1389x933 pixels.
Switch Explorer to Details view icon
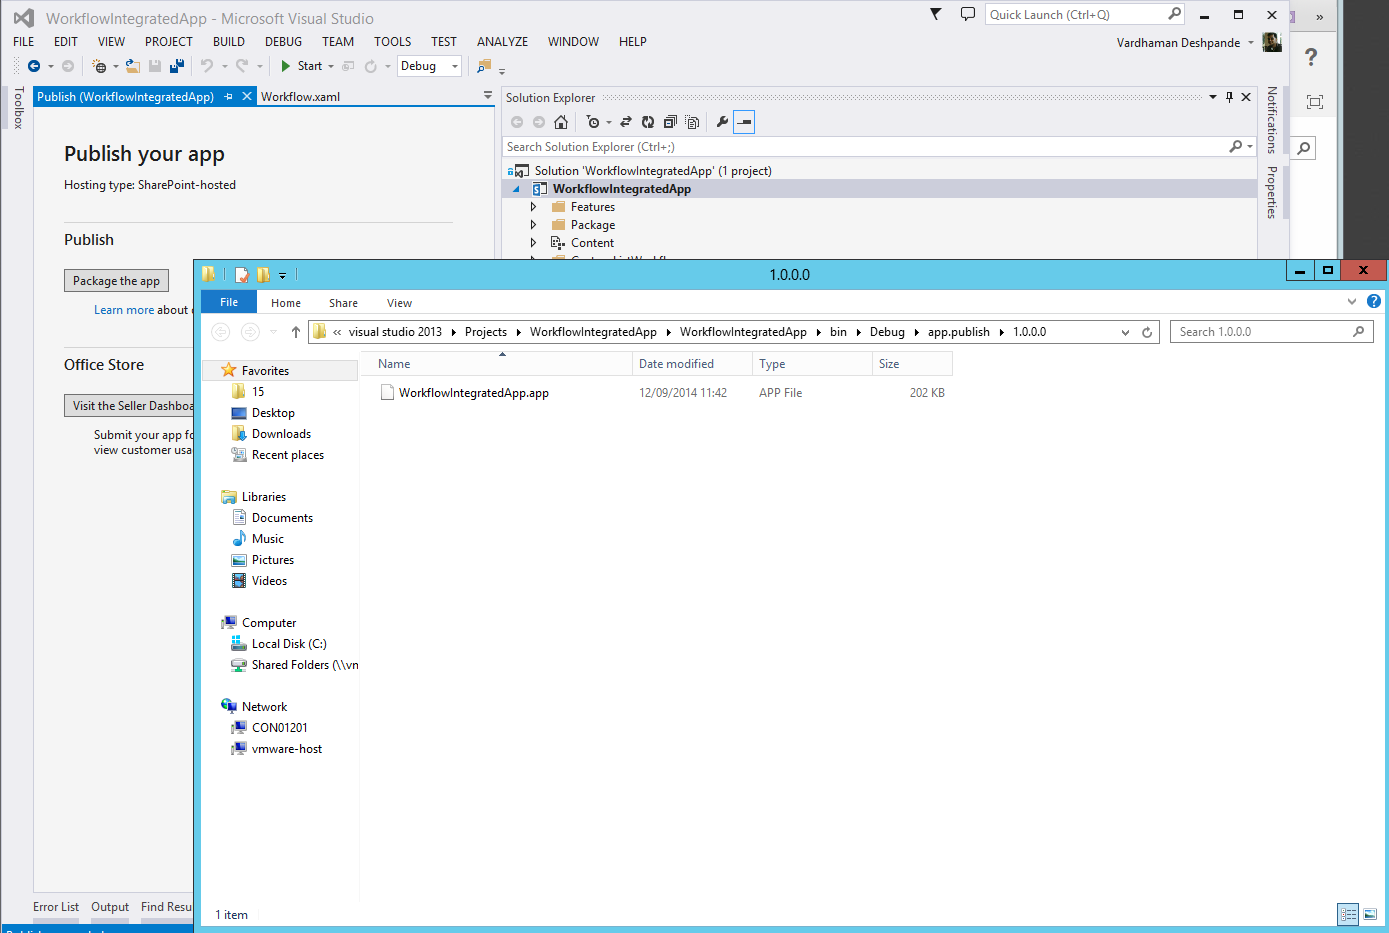click(x=1348, y=914)
